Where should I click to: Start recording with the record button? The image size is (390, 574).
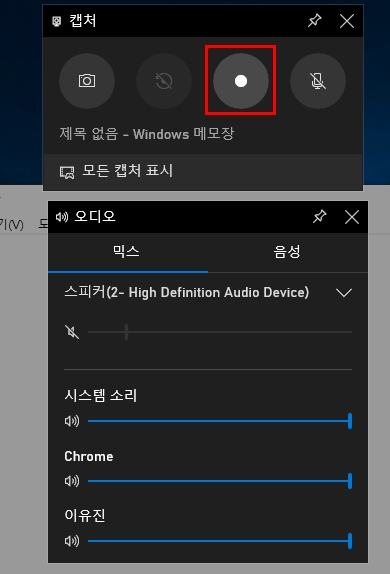(241, 81)
